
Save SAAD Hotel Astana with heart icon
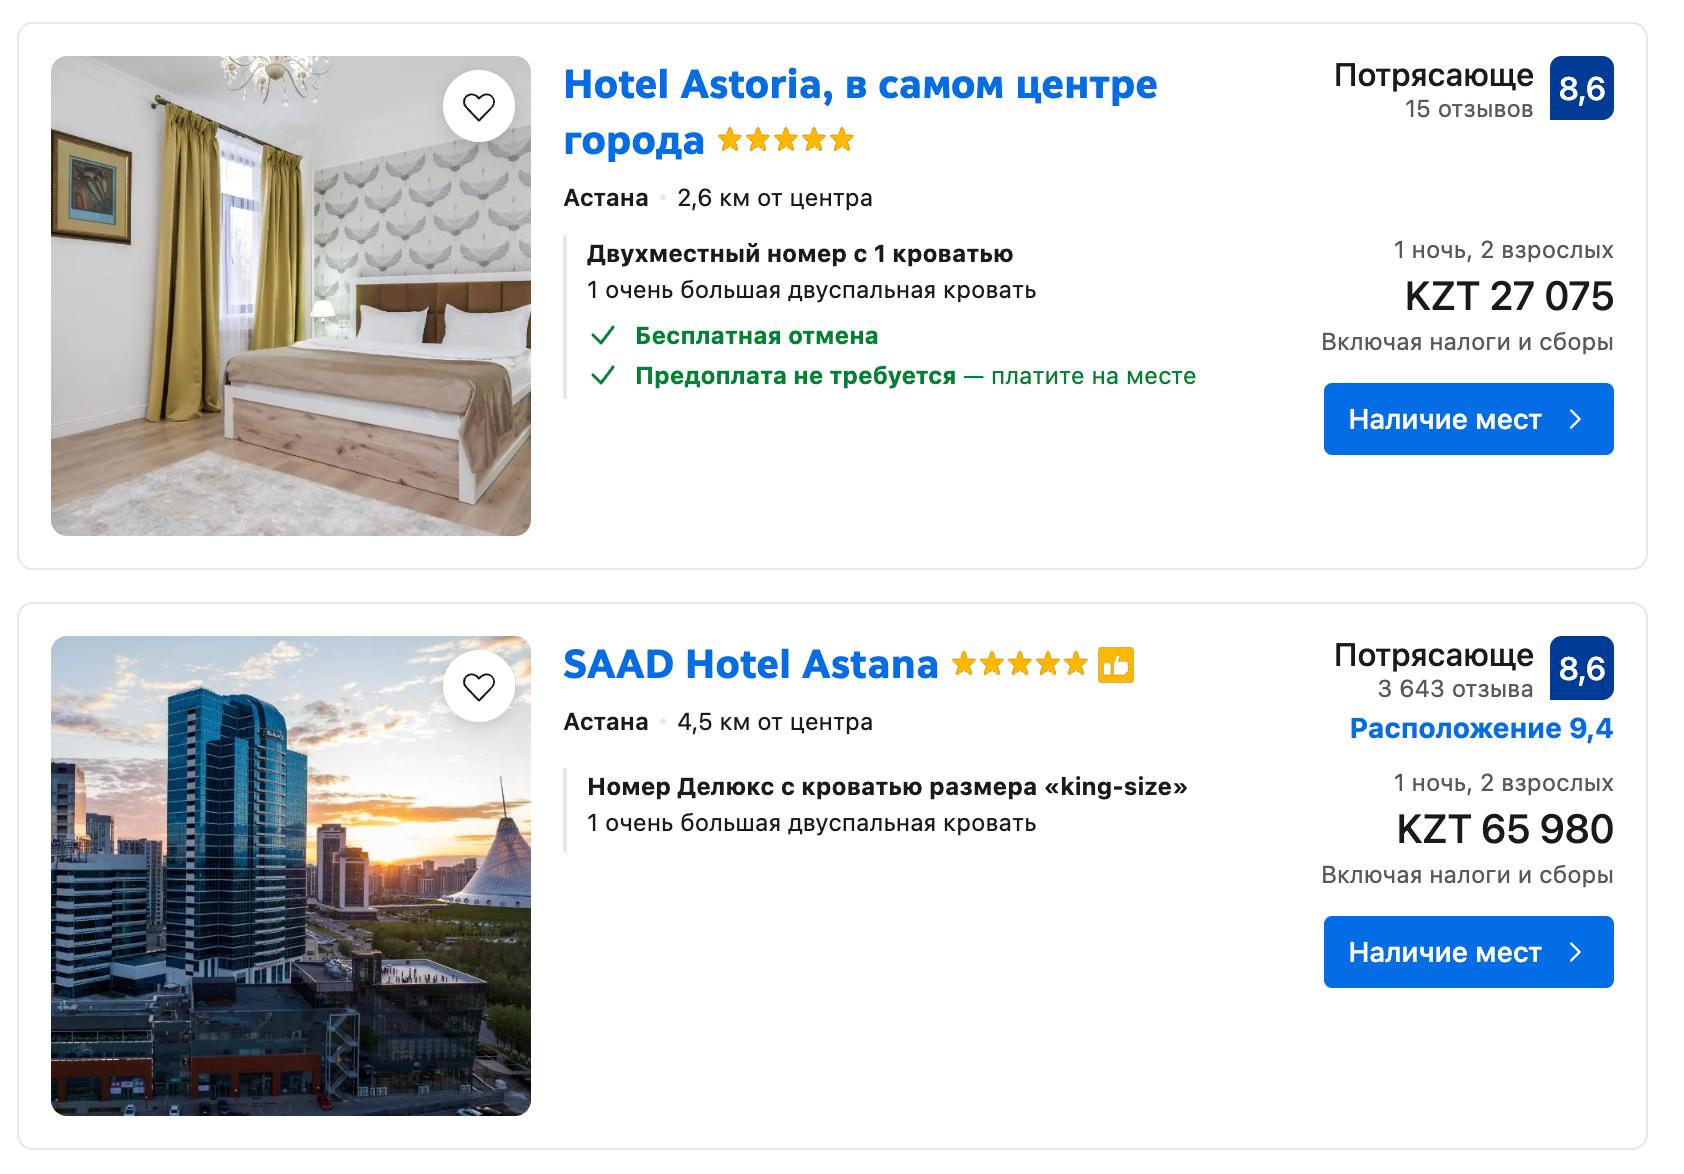(x=479, y=687)
